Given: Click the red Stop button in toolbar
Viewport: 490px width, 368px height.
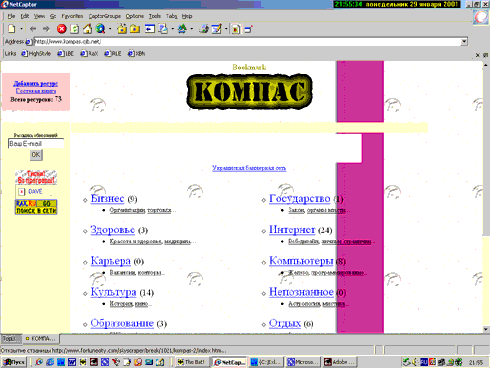Looking at the screenshot, I should (61, 29).
